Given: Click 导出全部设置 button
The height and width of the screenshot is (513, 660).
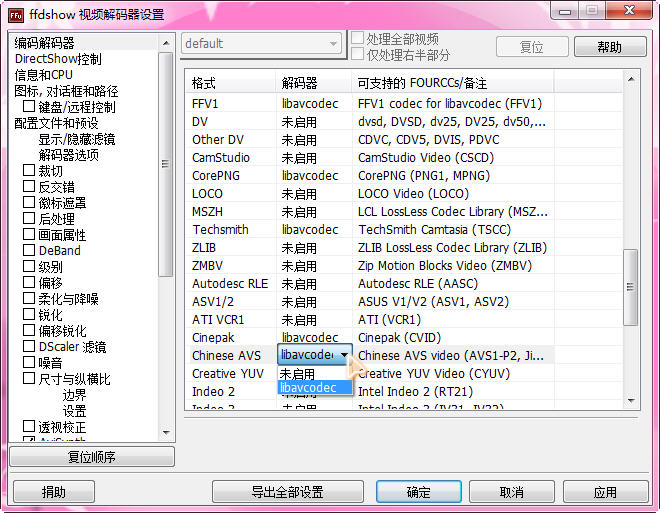Looking at the screenshot, I should tap(287, 492).
